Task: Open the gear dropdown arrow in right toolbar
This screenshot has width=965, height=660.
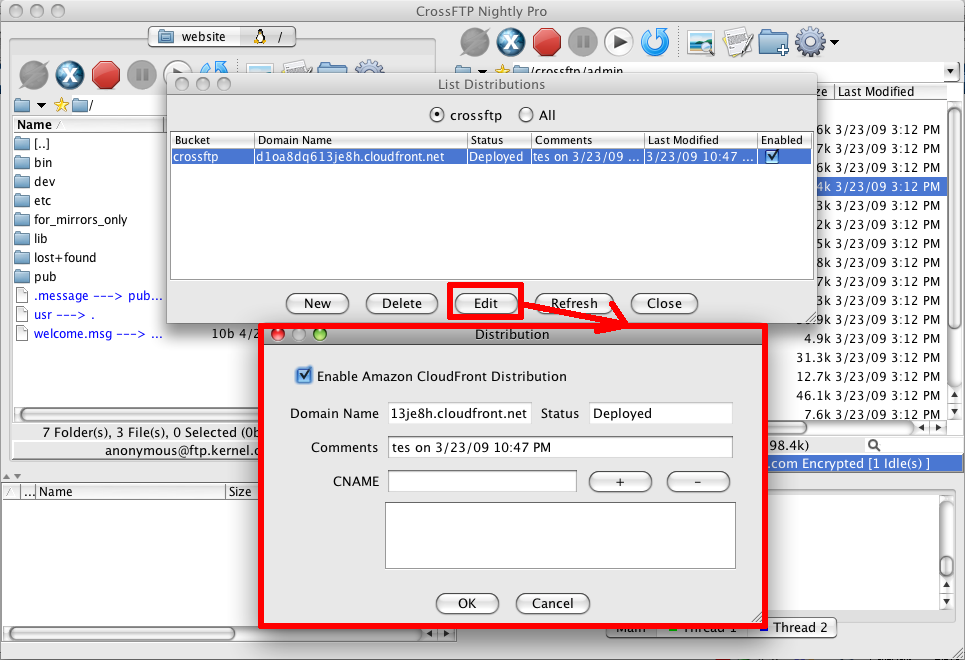Action: tap(834, 42)
